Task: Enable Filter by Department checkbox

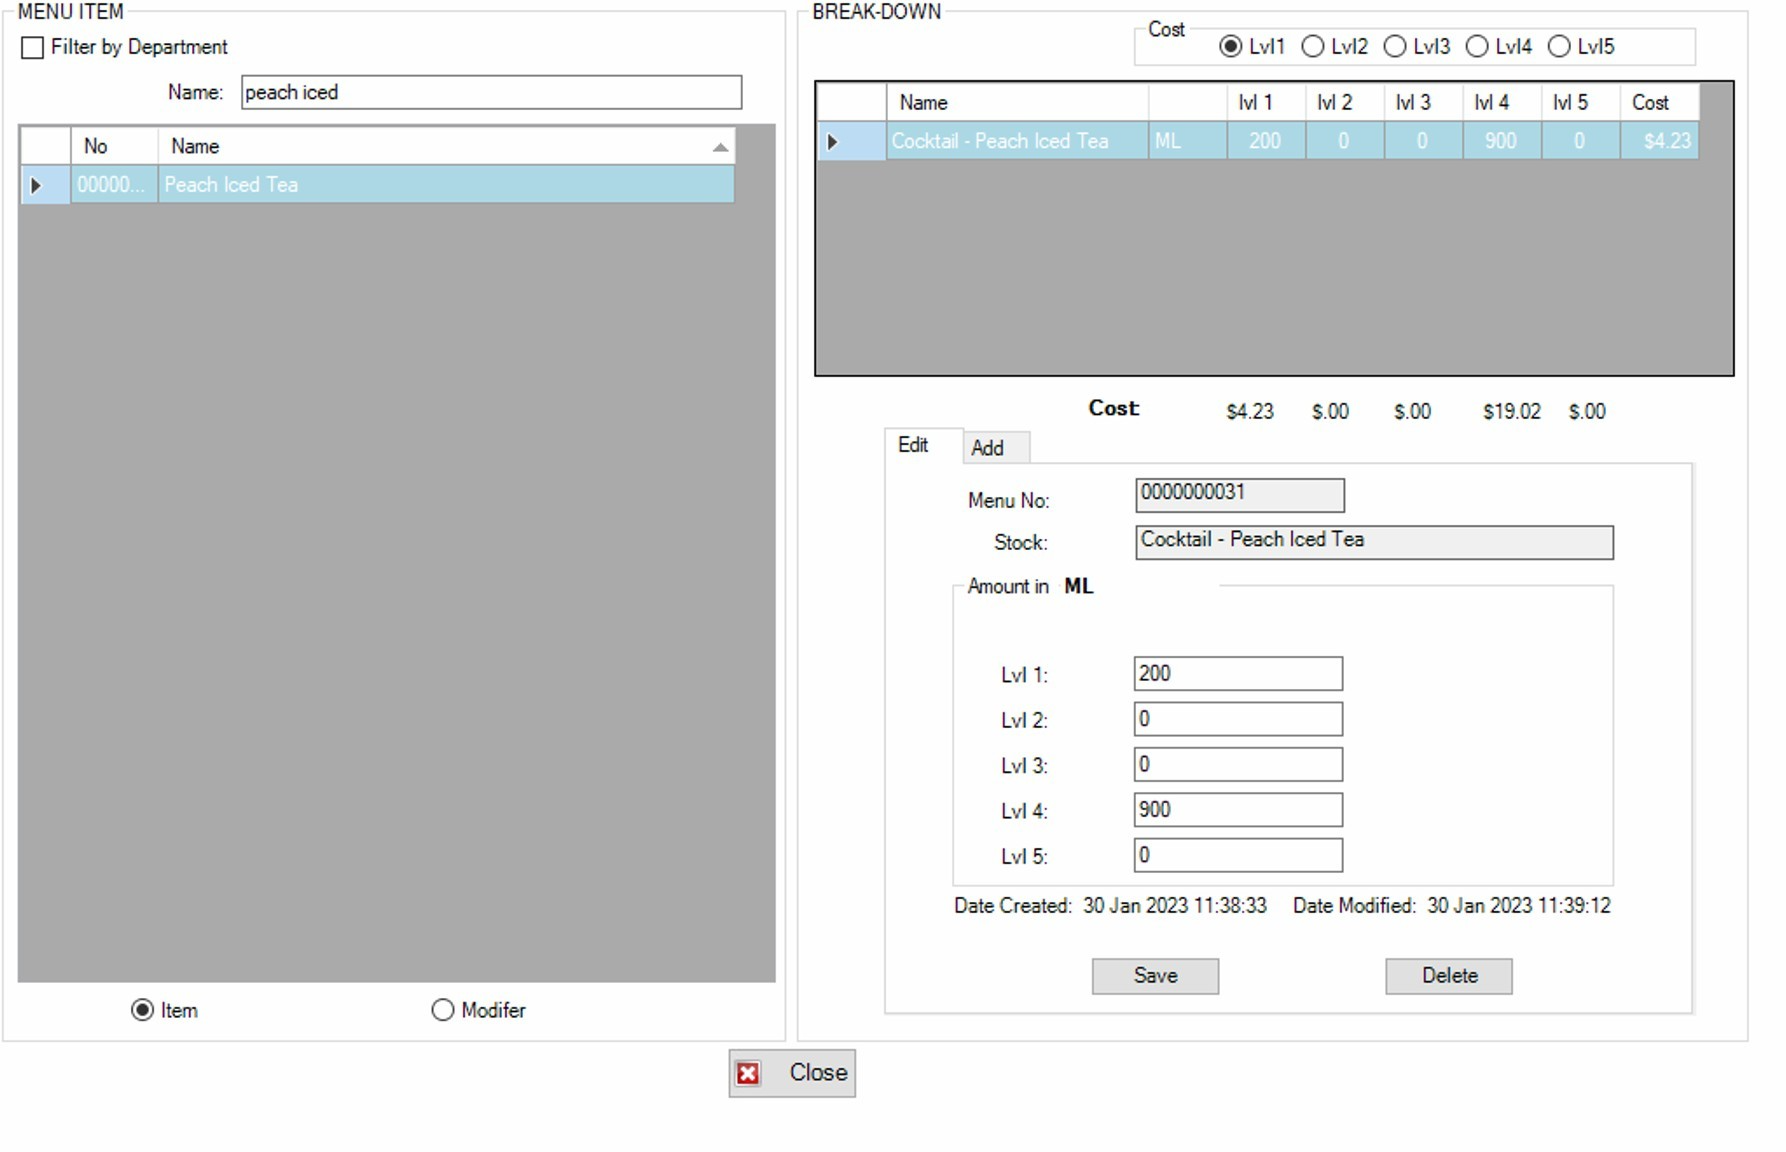Action: [x=33, y=48]
